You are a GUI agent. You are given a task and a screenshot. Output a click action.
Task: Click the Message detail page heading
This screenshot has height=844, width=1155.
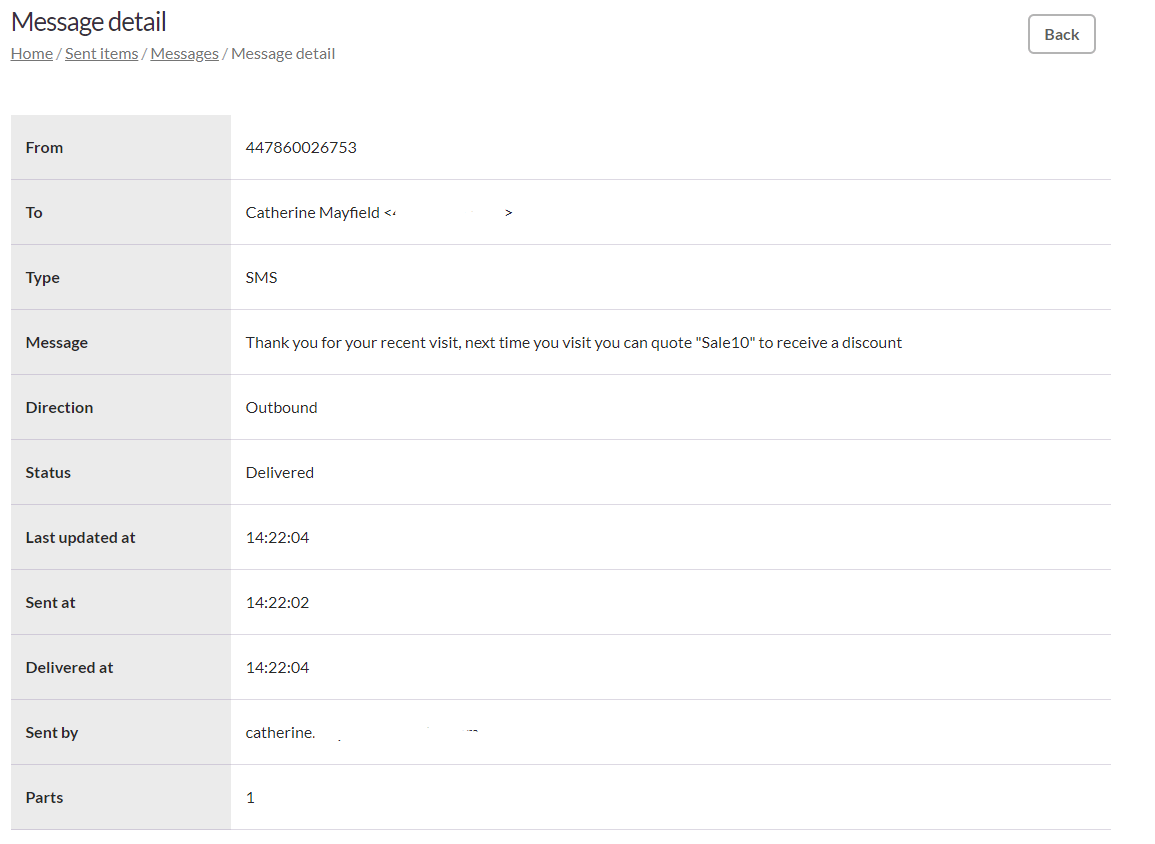(88, 21)
